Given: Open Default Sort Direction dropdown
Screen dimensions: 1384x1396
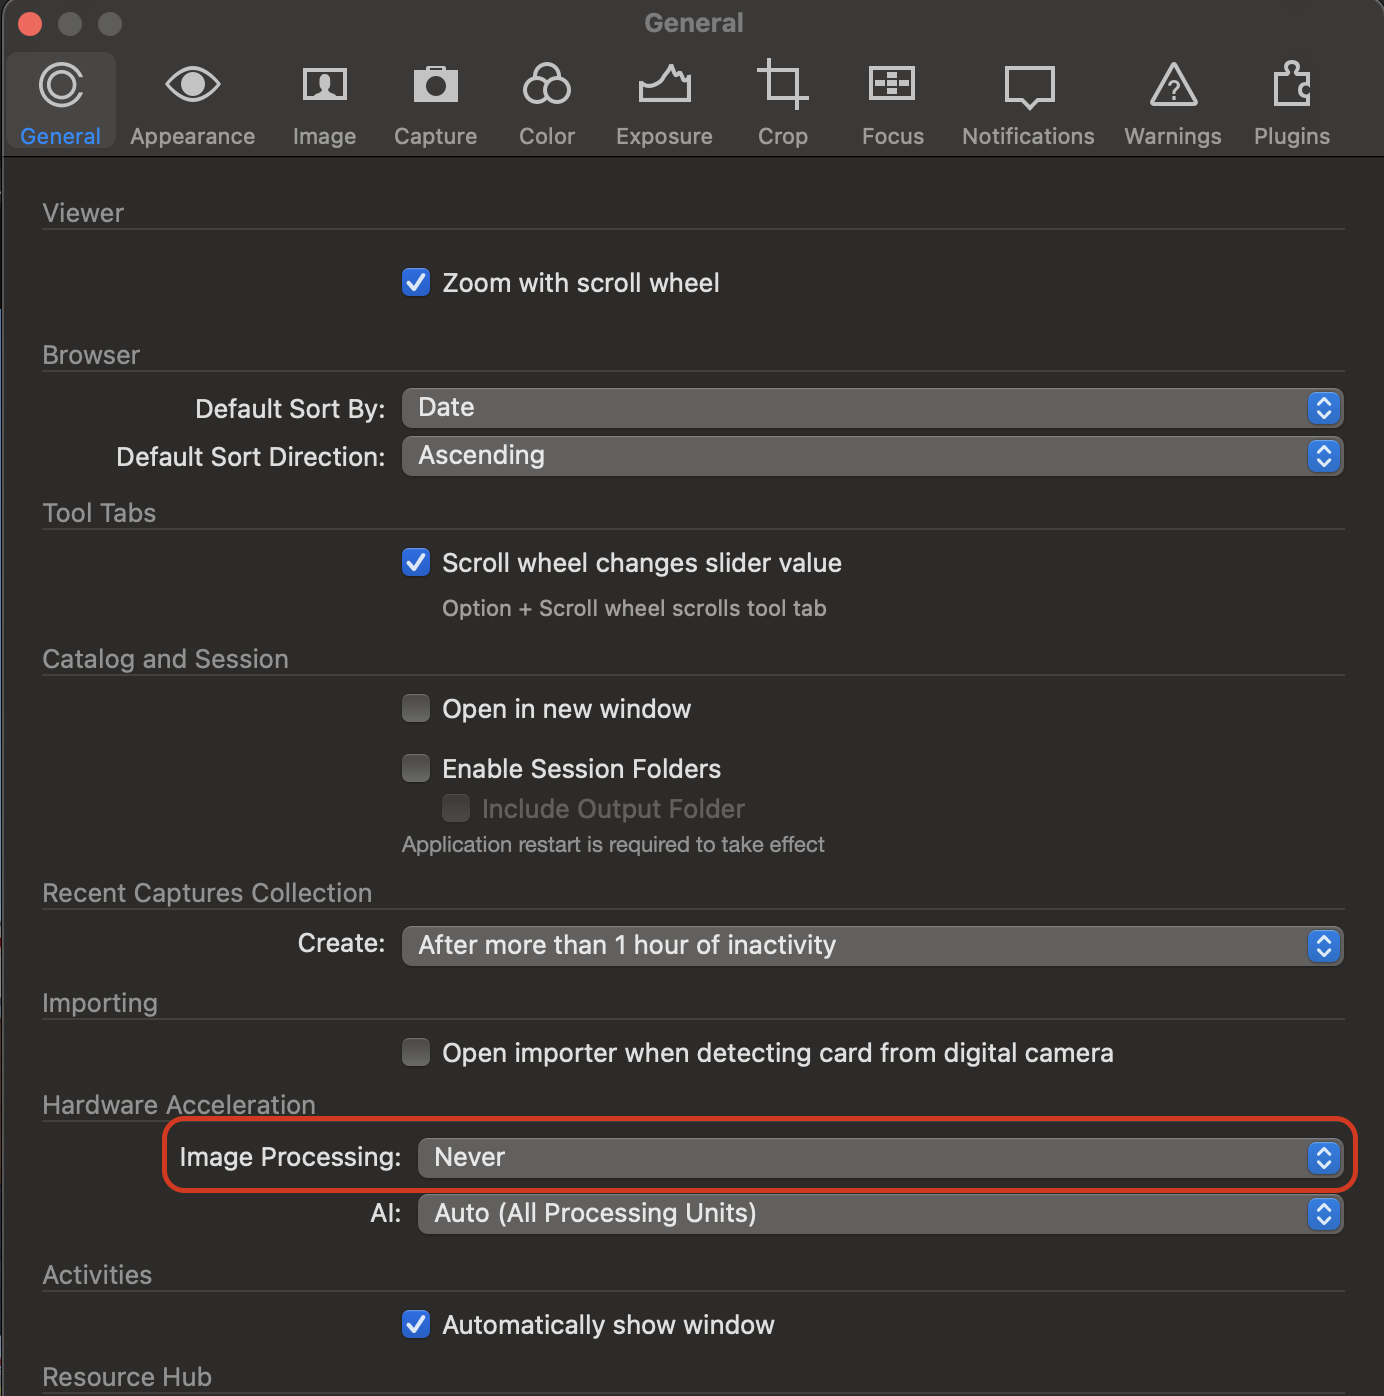Looking at the screenshot, I should coord(871,456).
